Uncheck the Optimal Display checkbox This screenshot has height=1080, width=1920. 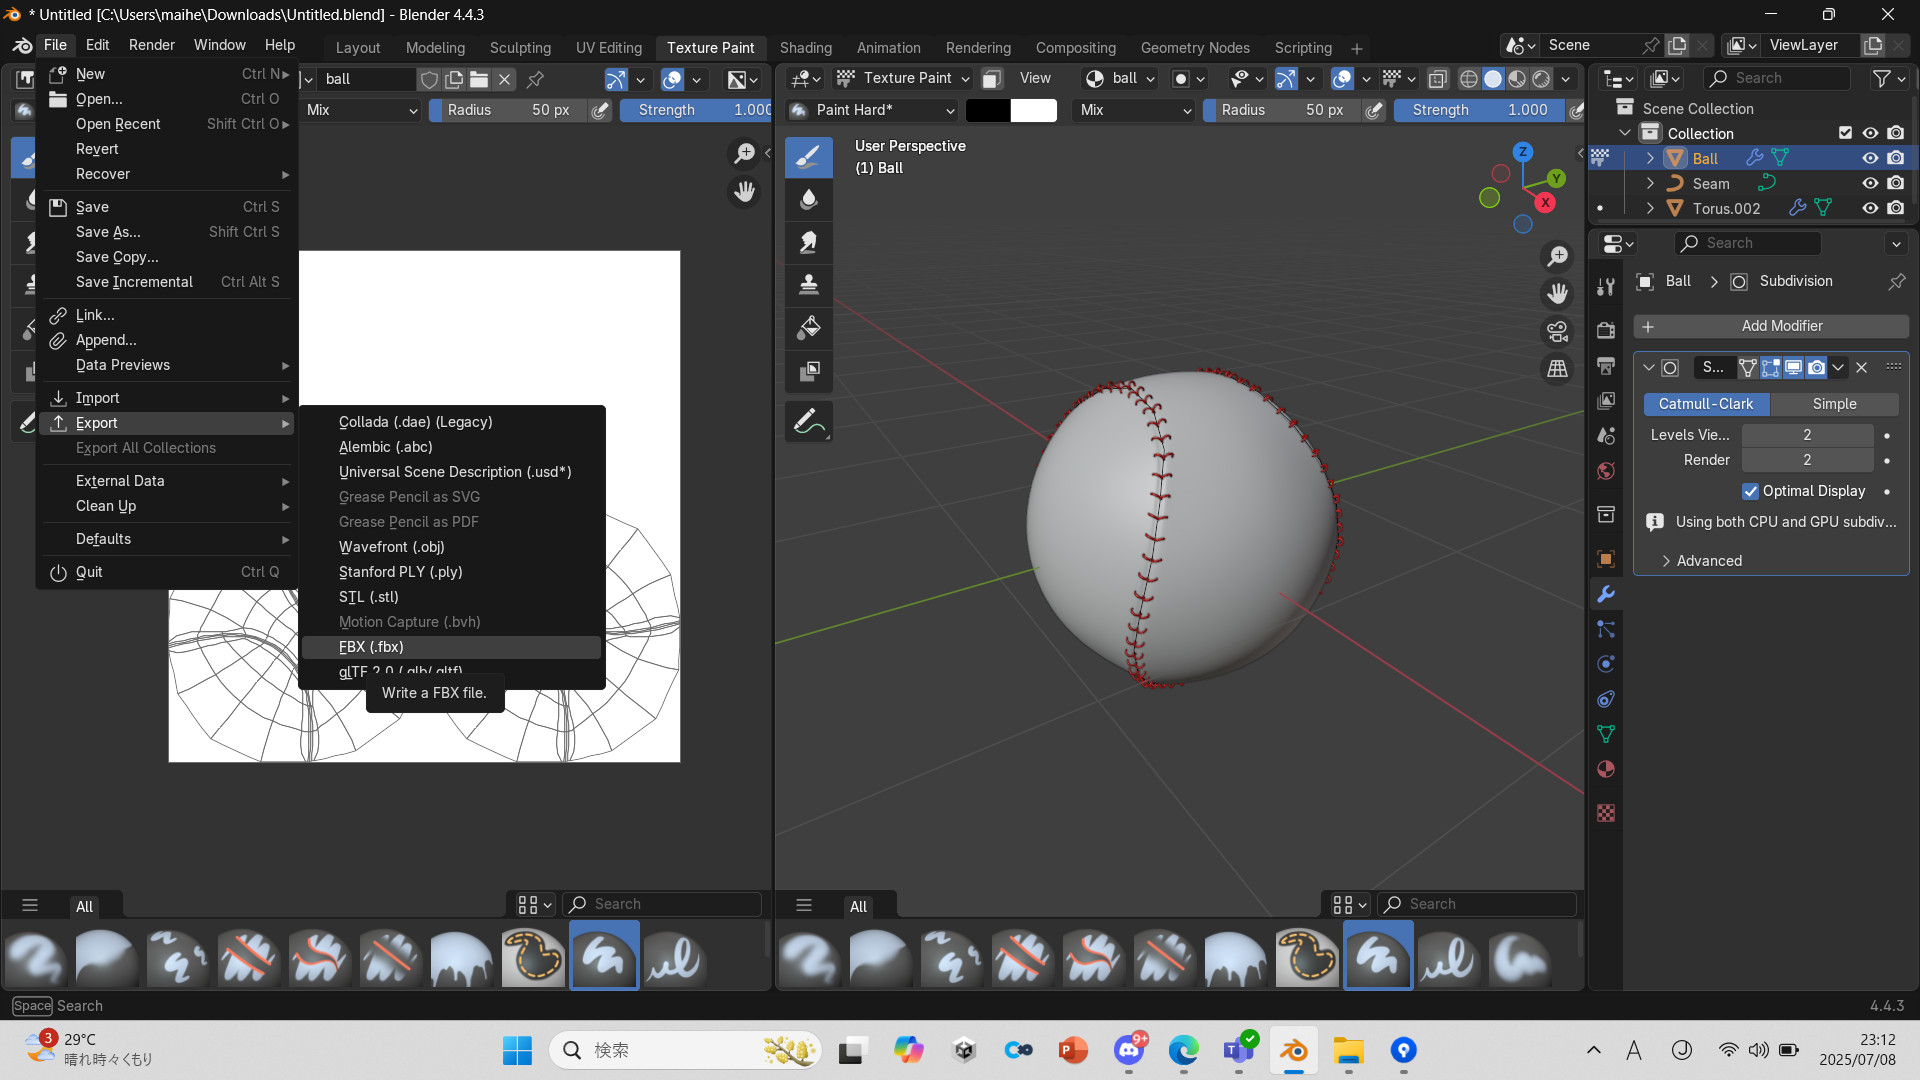click(1752, 491)
